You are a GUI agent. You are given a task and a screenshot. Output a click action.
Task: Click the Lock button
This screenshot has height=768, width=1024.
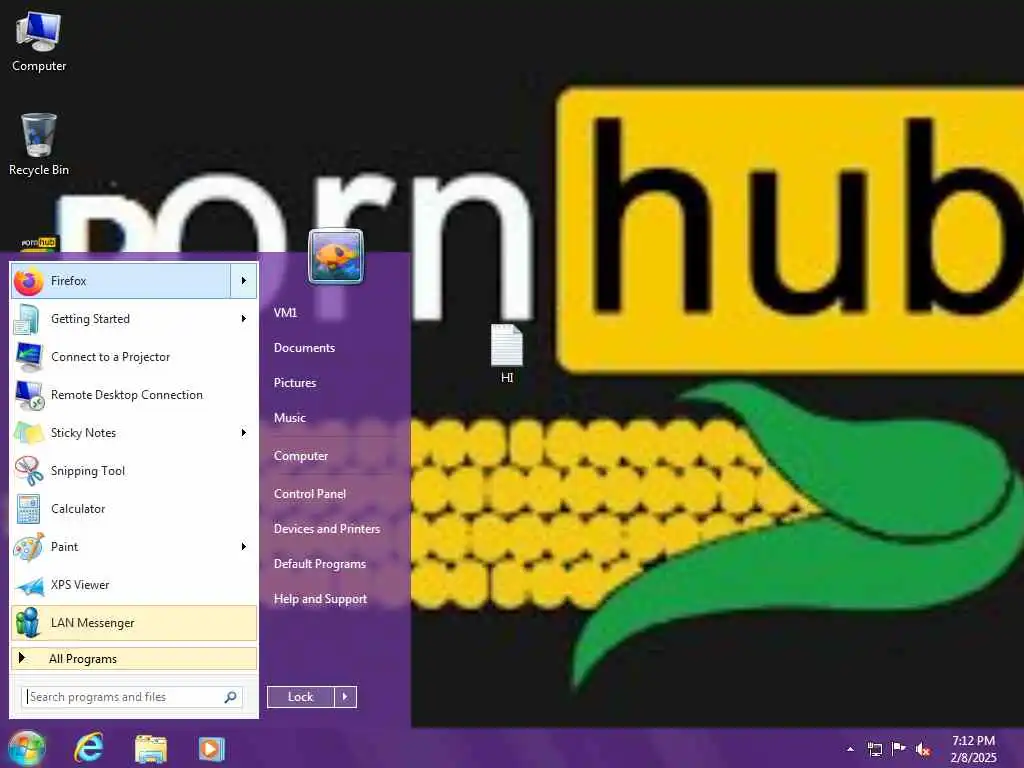(x=300, y=697)
